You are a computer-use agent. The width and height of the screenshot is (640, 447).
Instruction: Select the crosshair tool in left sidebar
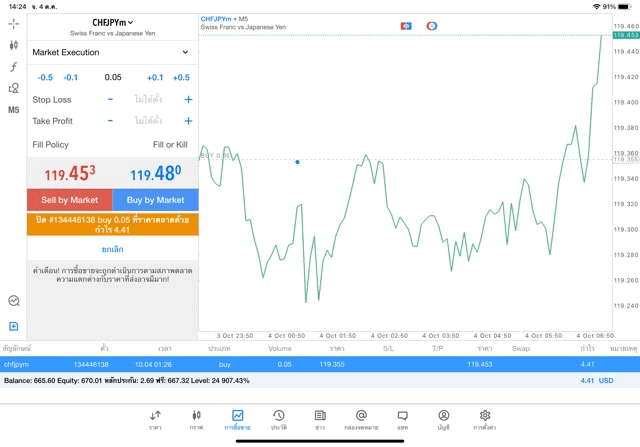pyautogui.click(x=13, y=23)
